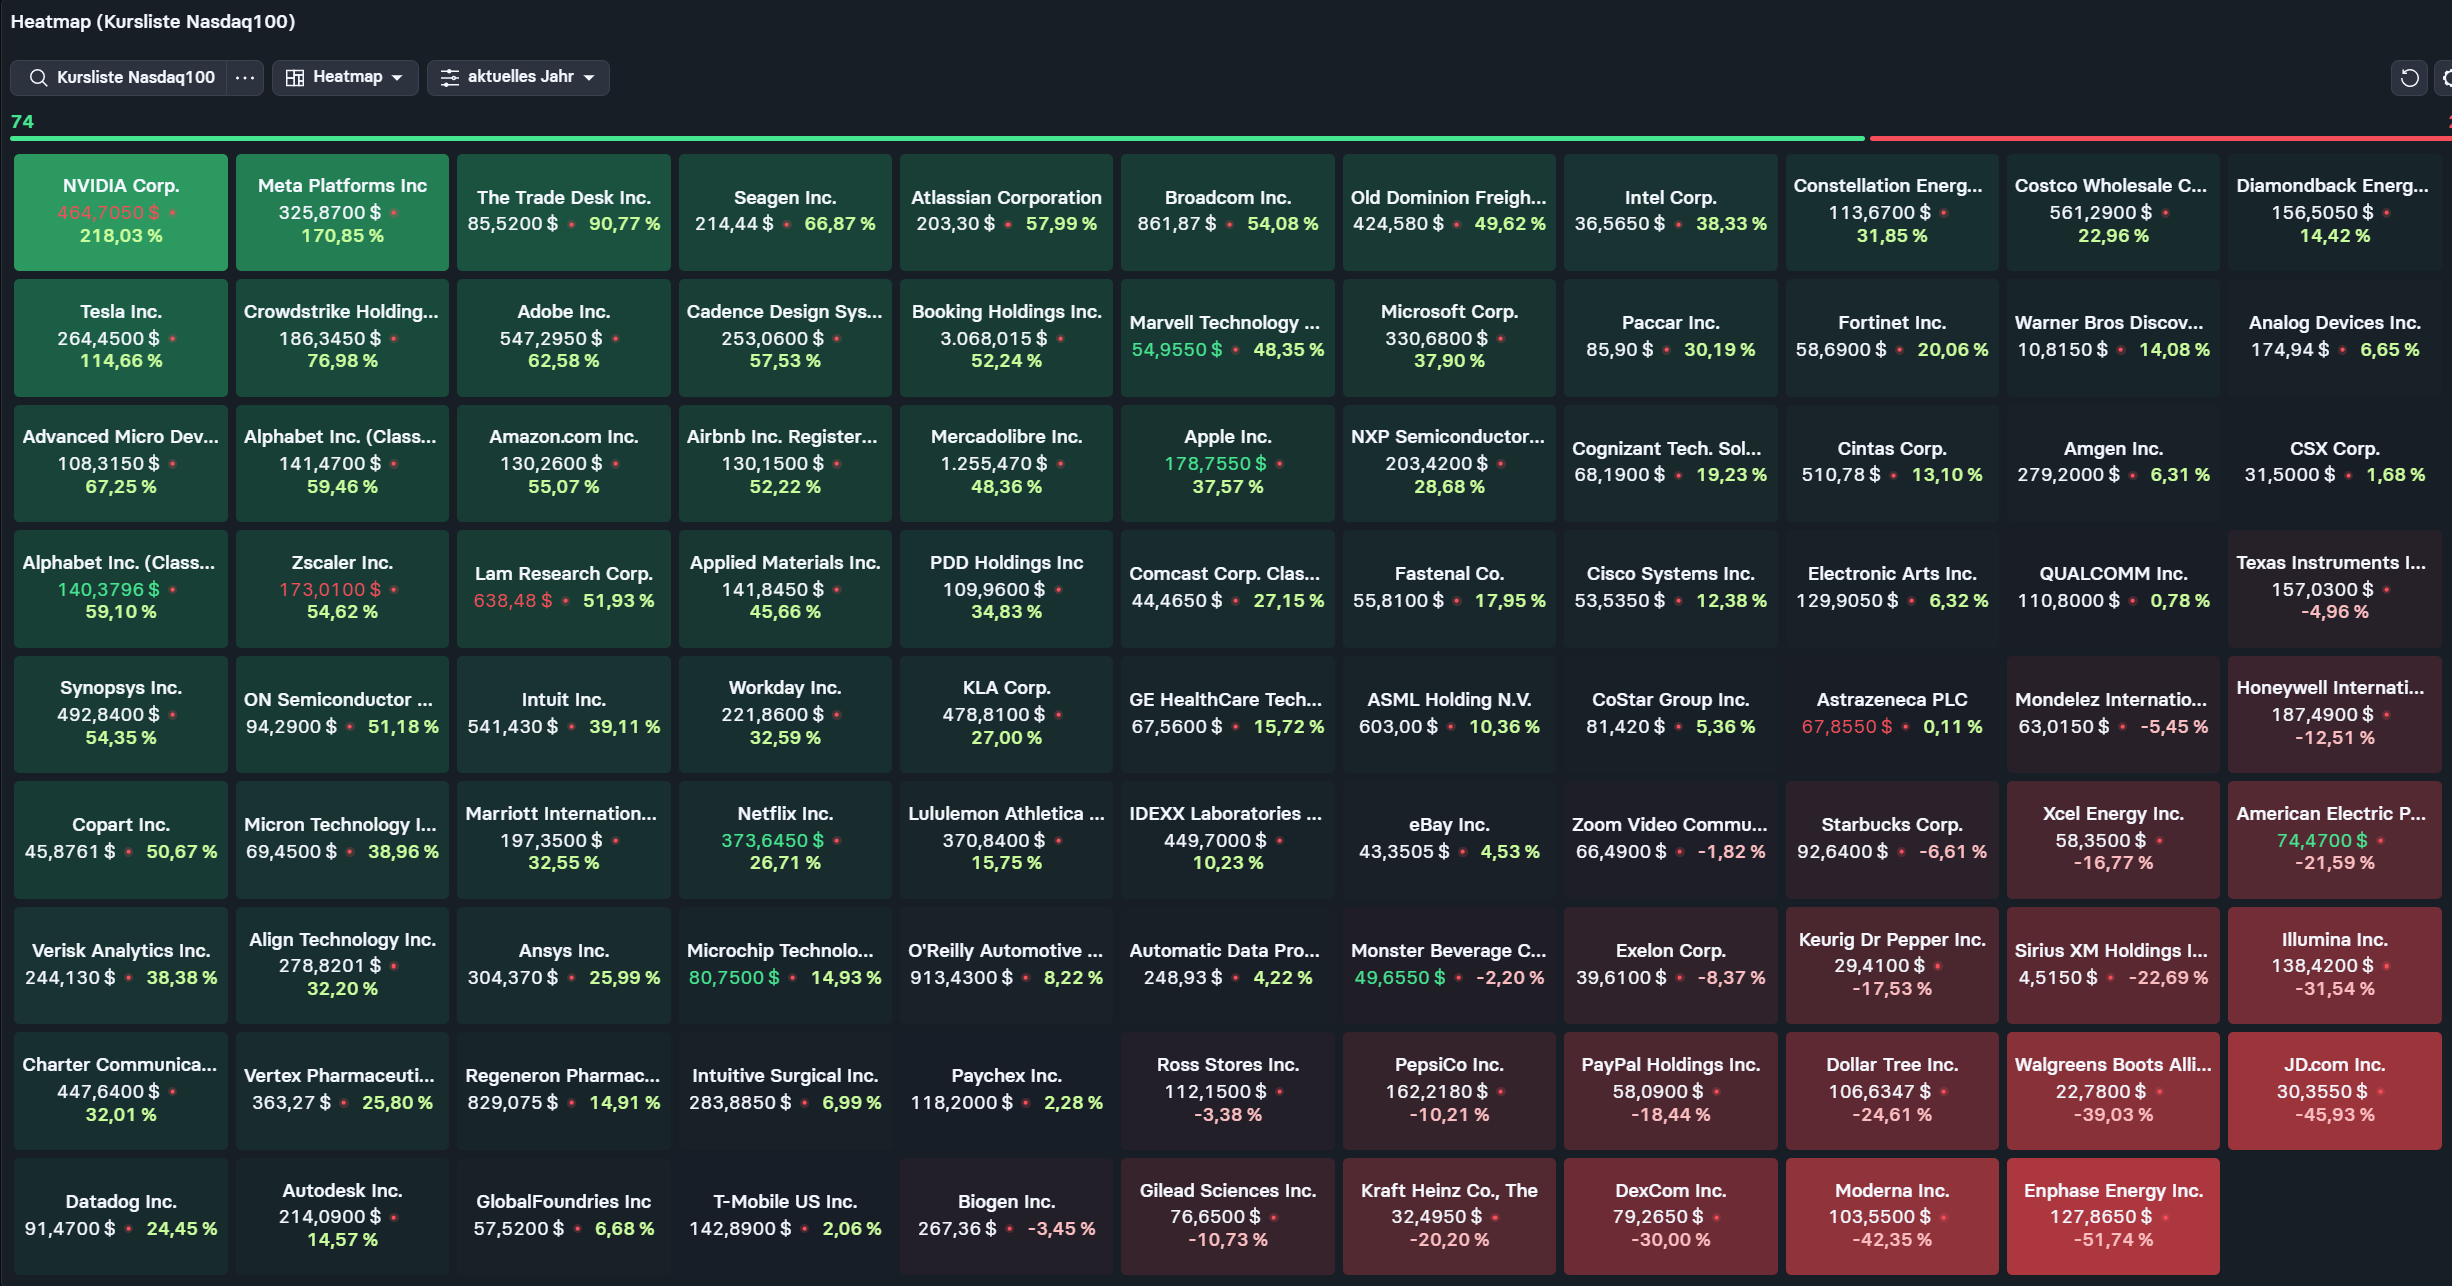Select the NVIDIA Corp. tile
This screenshot has height=1286, width=2452.
coord(121,212)
